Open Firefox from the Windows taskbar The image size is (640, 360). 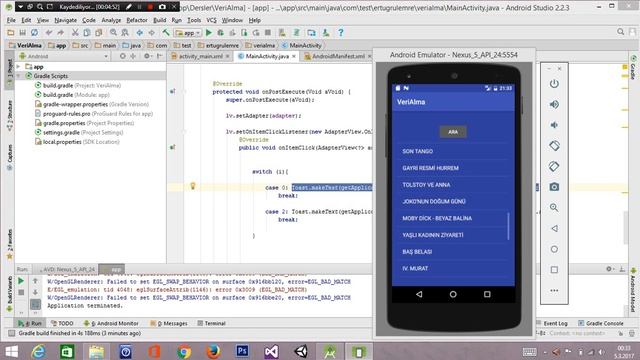point(213,351)
